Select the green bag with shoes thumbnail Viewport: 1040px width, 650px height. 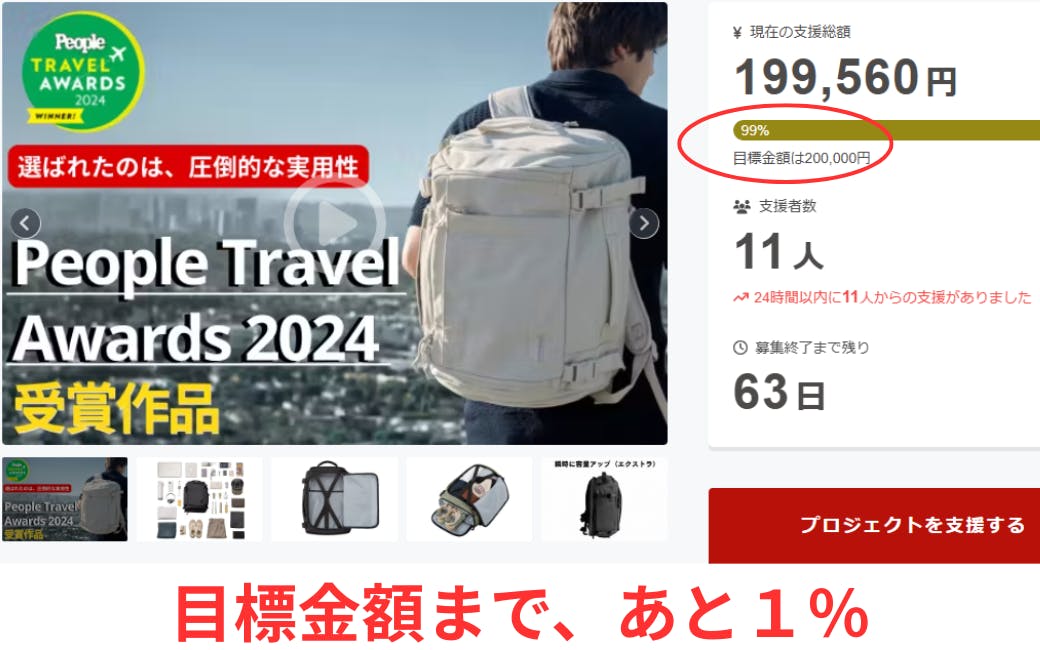470,499
